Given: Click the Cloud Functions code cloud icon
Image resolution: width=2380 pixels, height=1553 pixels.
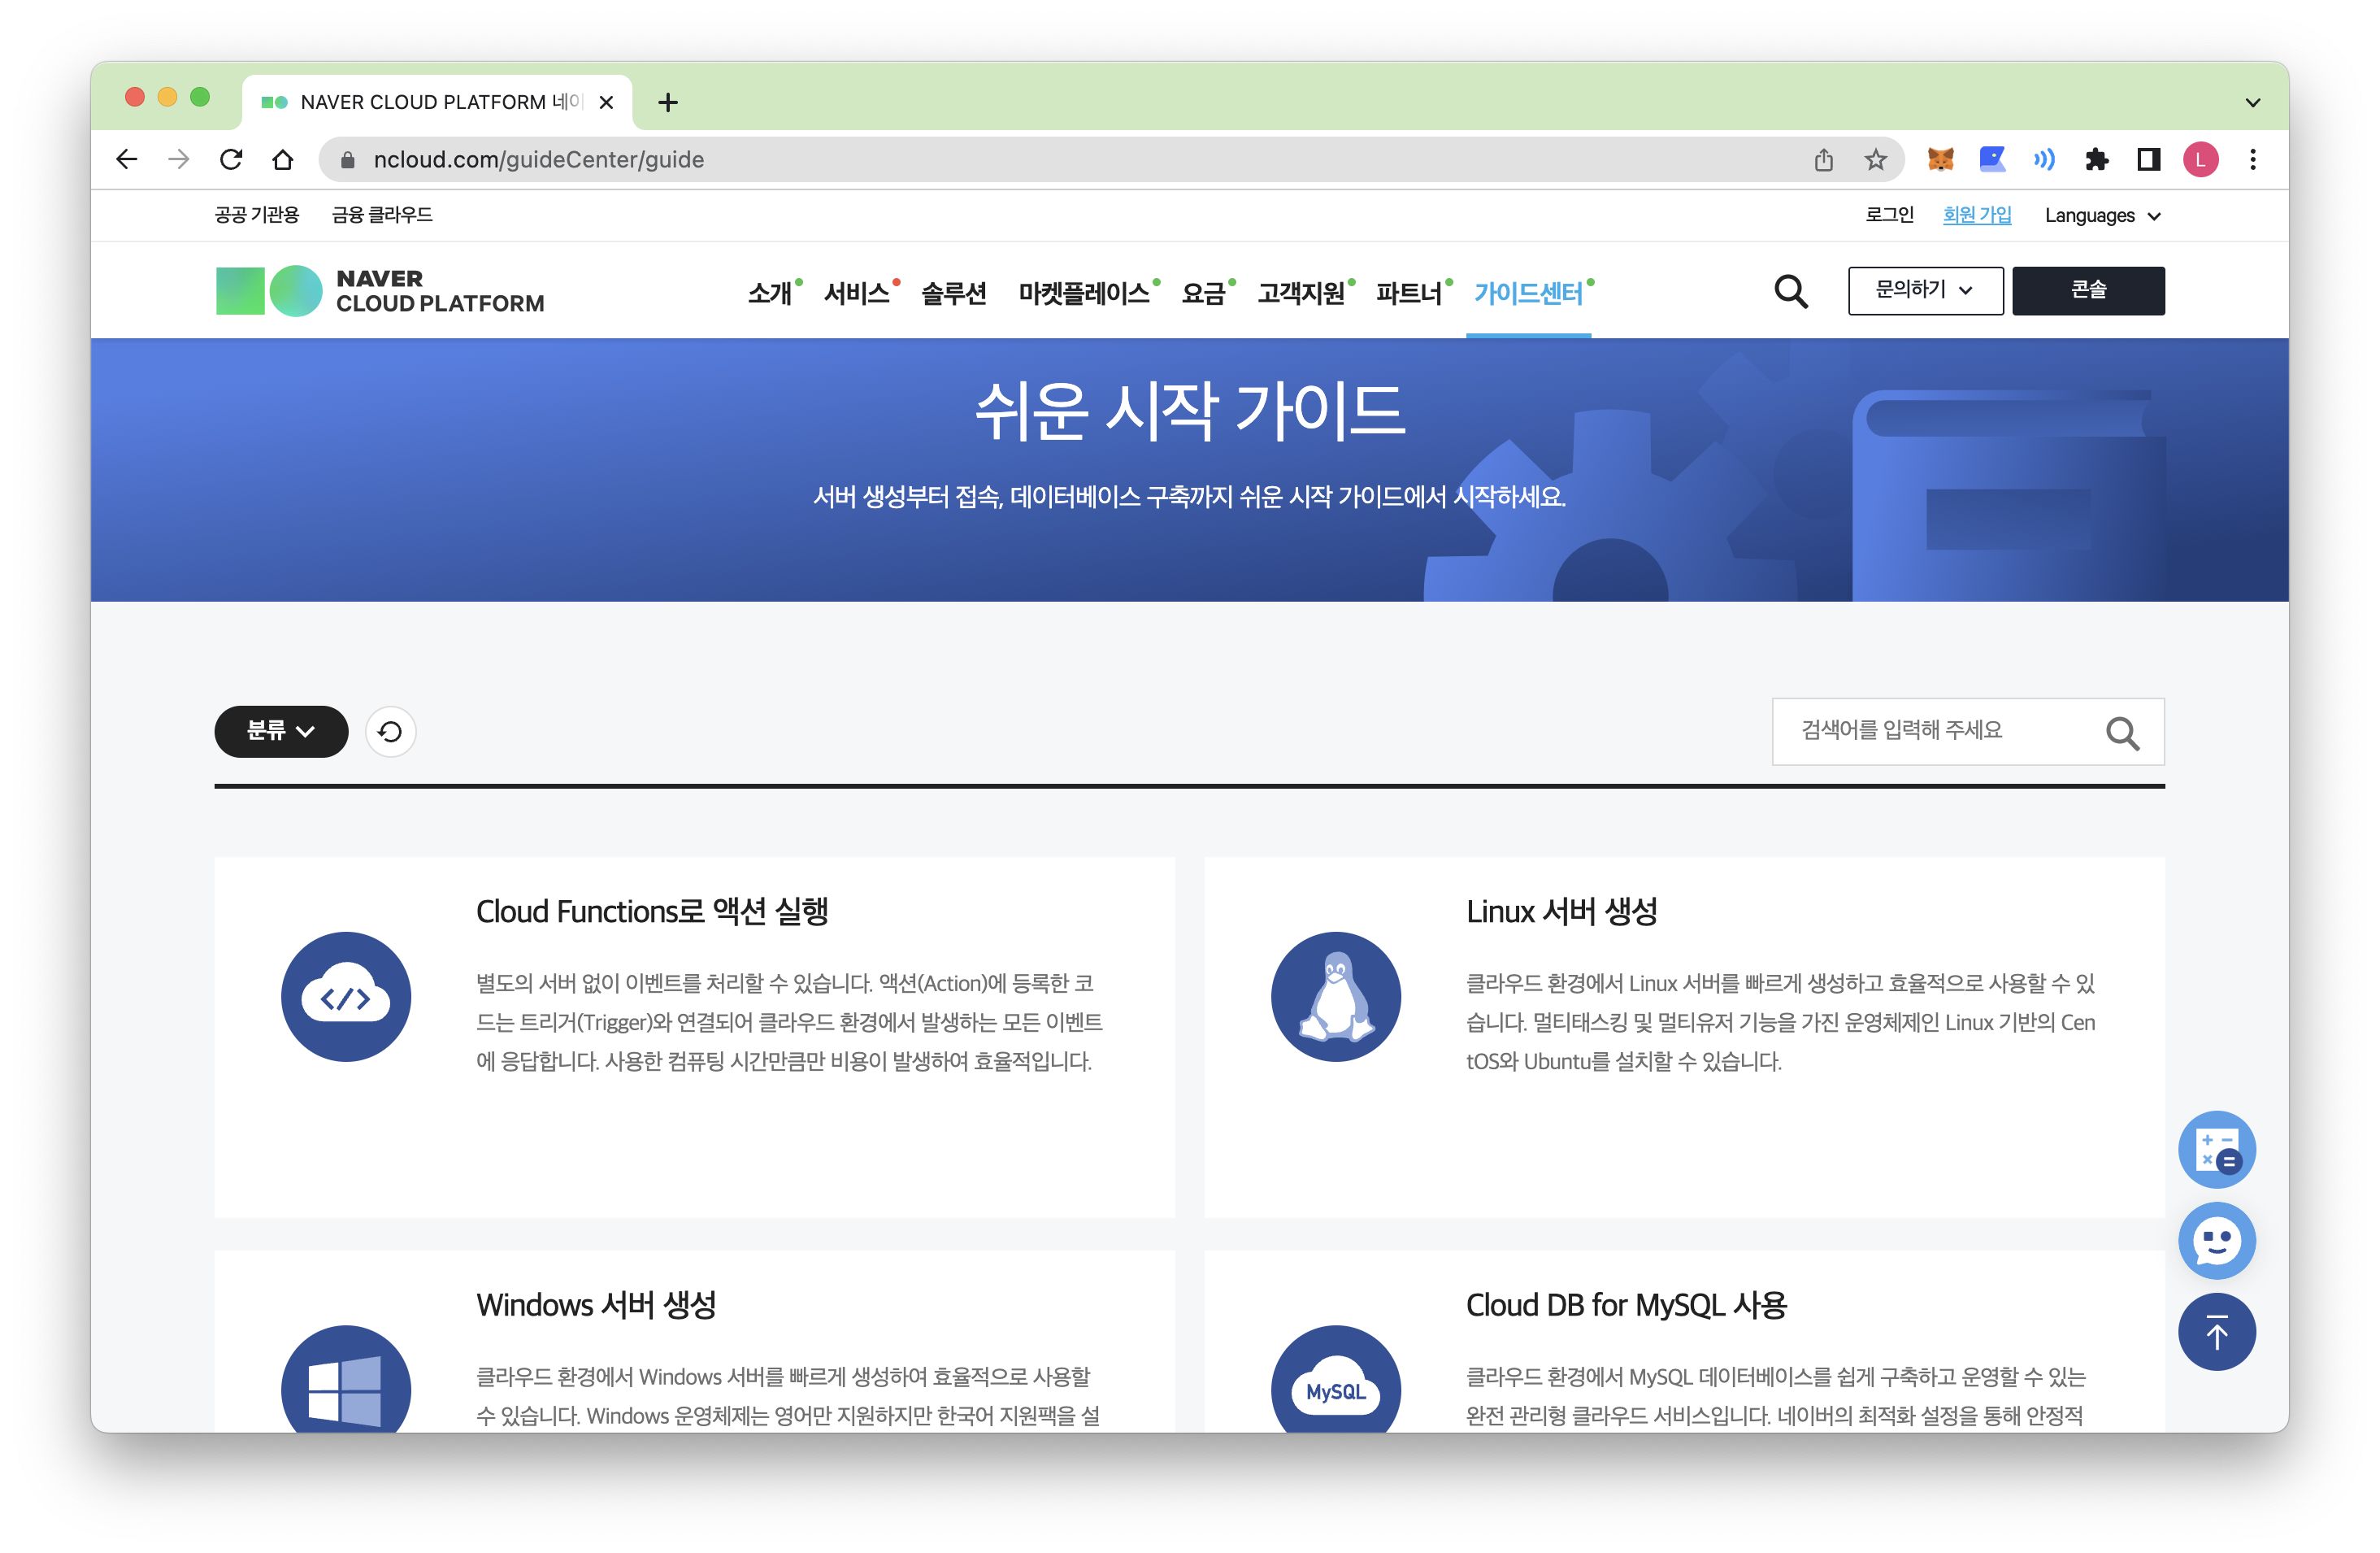Looking at the screenshot, I should click(x=346, y=997).
